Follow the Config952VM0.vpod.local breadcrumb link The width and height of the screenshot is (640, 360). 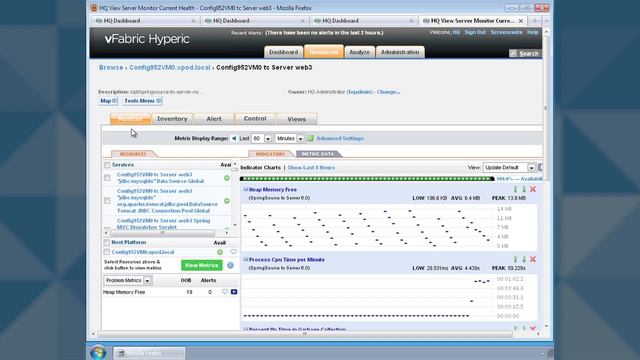pyautogui.click(x=170, y=68)
